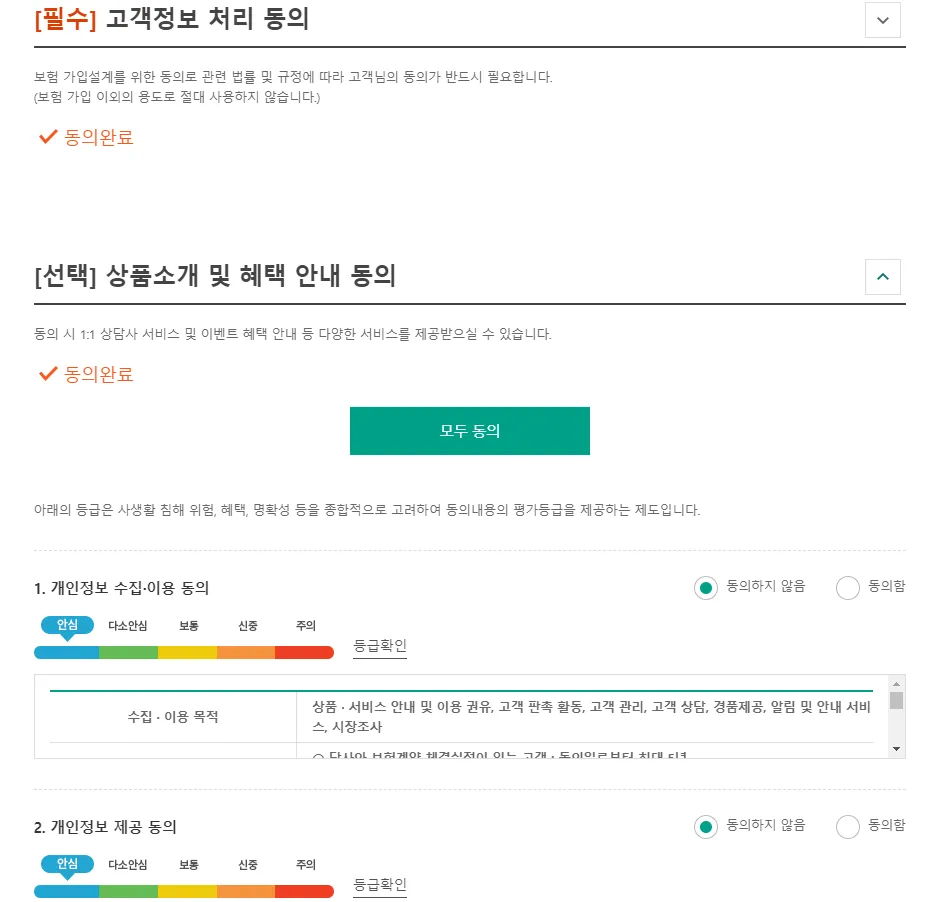Viewport: 935px width, 902px height.
Task: Click 신중 on the first rating indicator
Action: [247, 626]
